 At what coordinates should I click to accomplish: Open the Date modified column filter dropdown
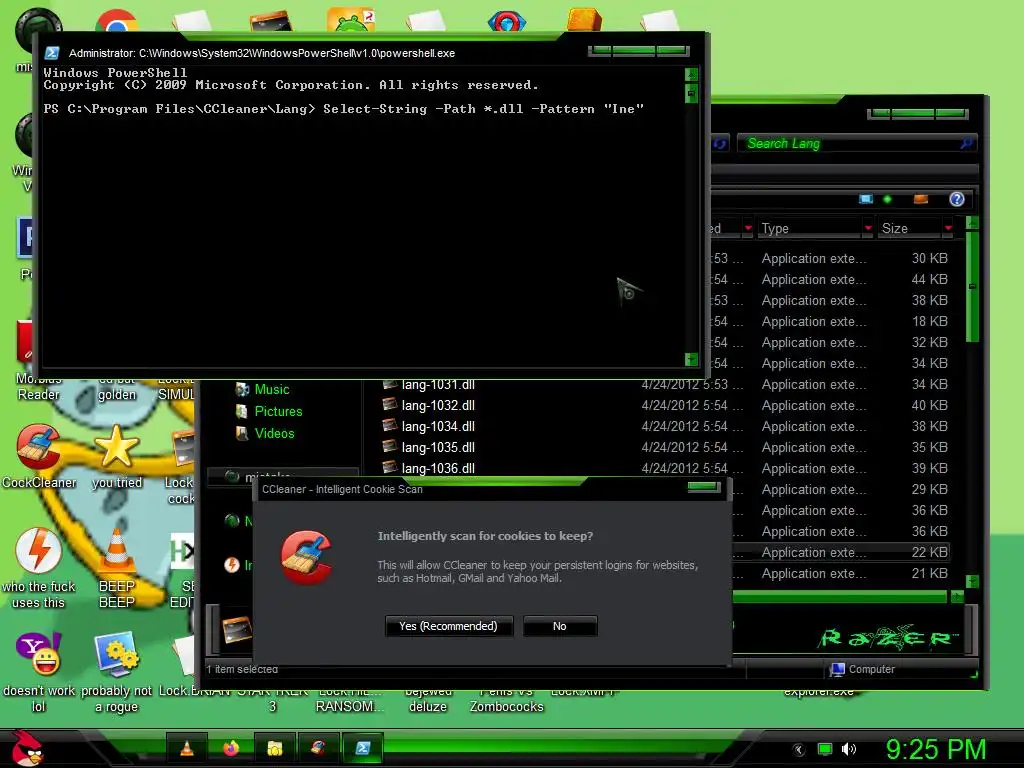748,228
